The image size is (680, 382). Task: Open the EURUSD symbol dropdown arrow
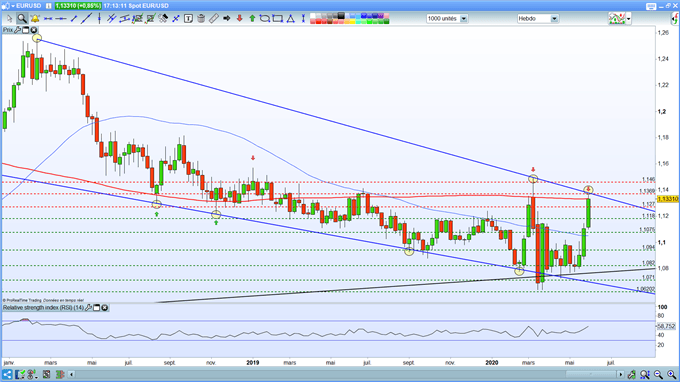point(13,6)
